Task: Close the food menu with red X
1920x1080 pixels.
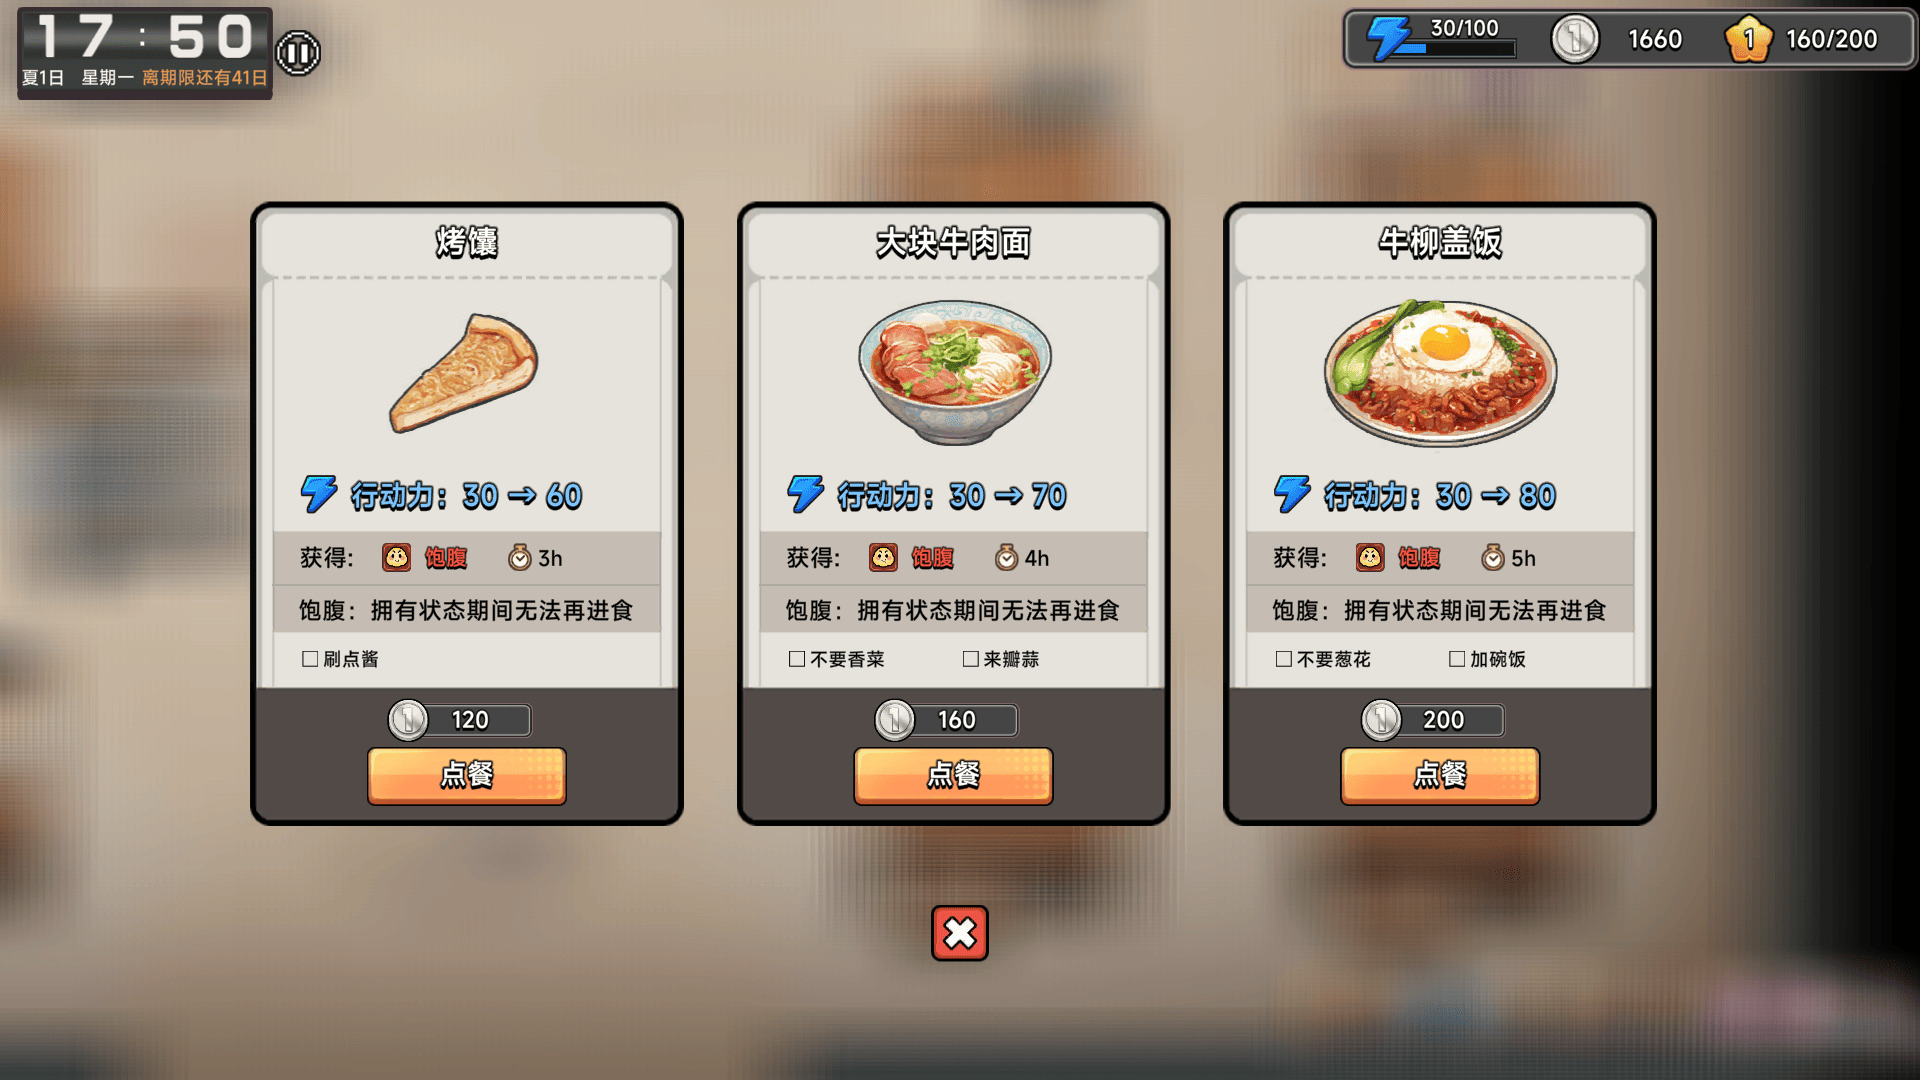Action: (x=960, y=933)
